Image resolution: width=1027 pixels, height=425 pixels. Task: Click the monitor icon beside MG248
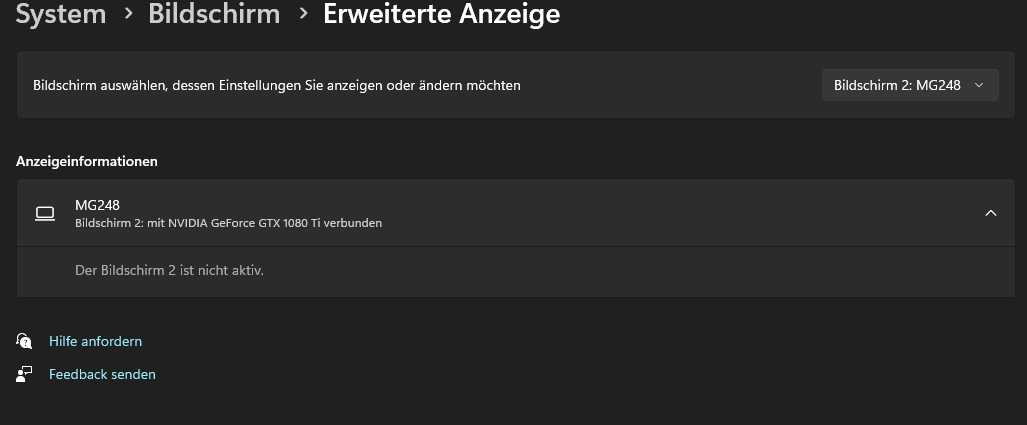click(44, 213)
